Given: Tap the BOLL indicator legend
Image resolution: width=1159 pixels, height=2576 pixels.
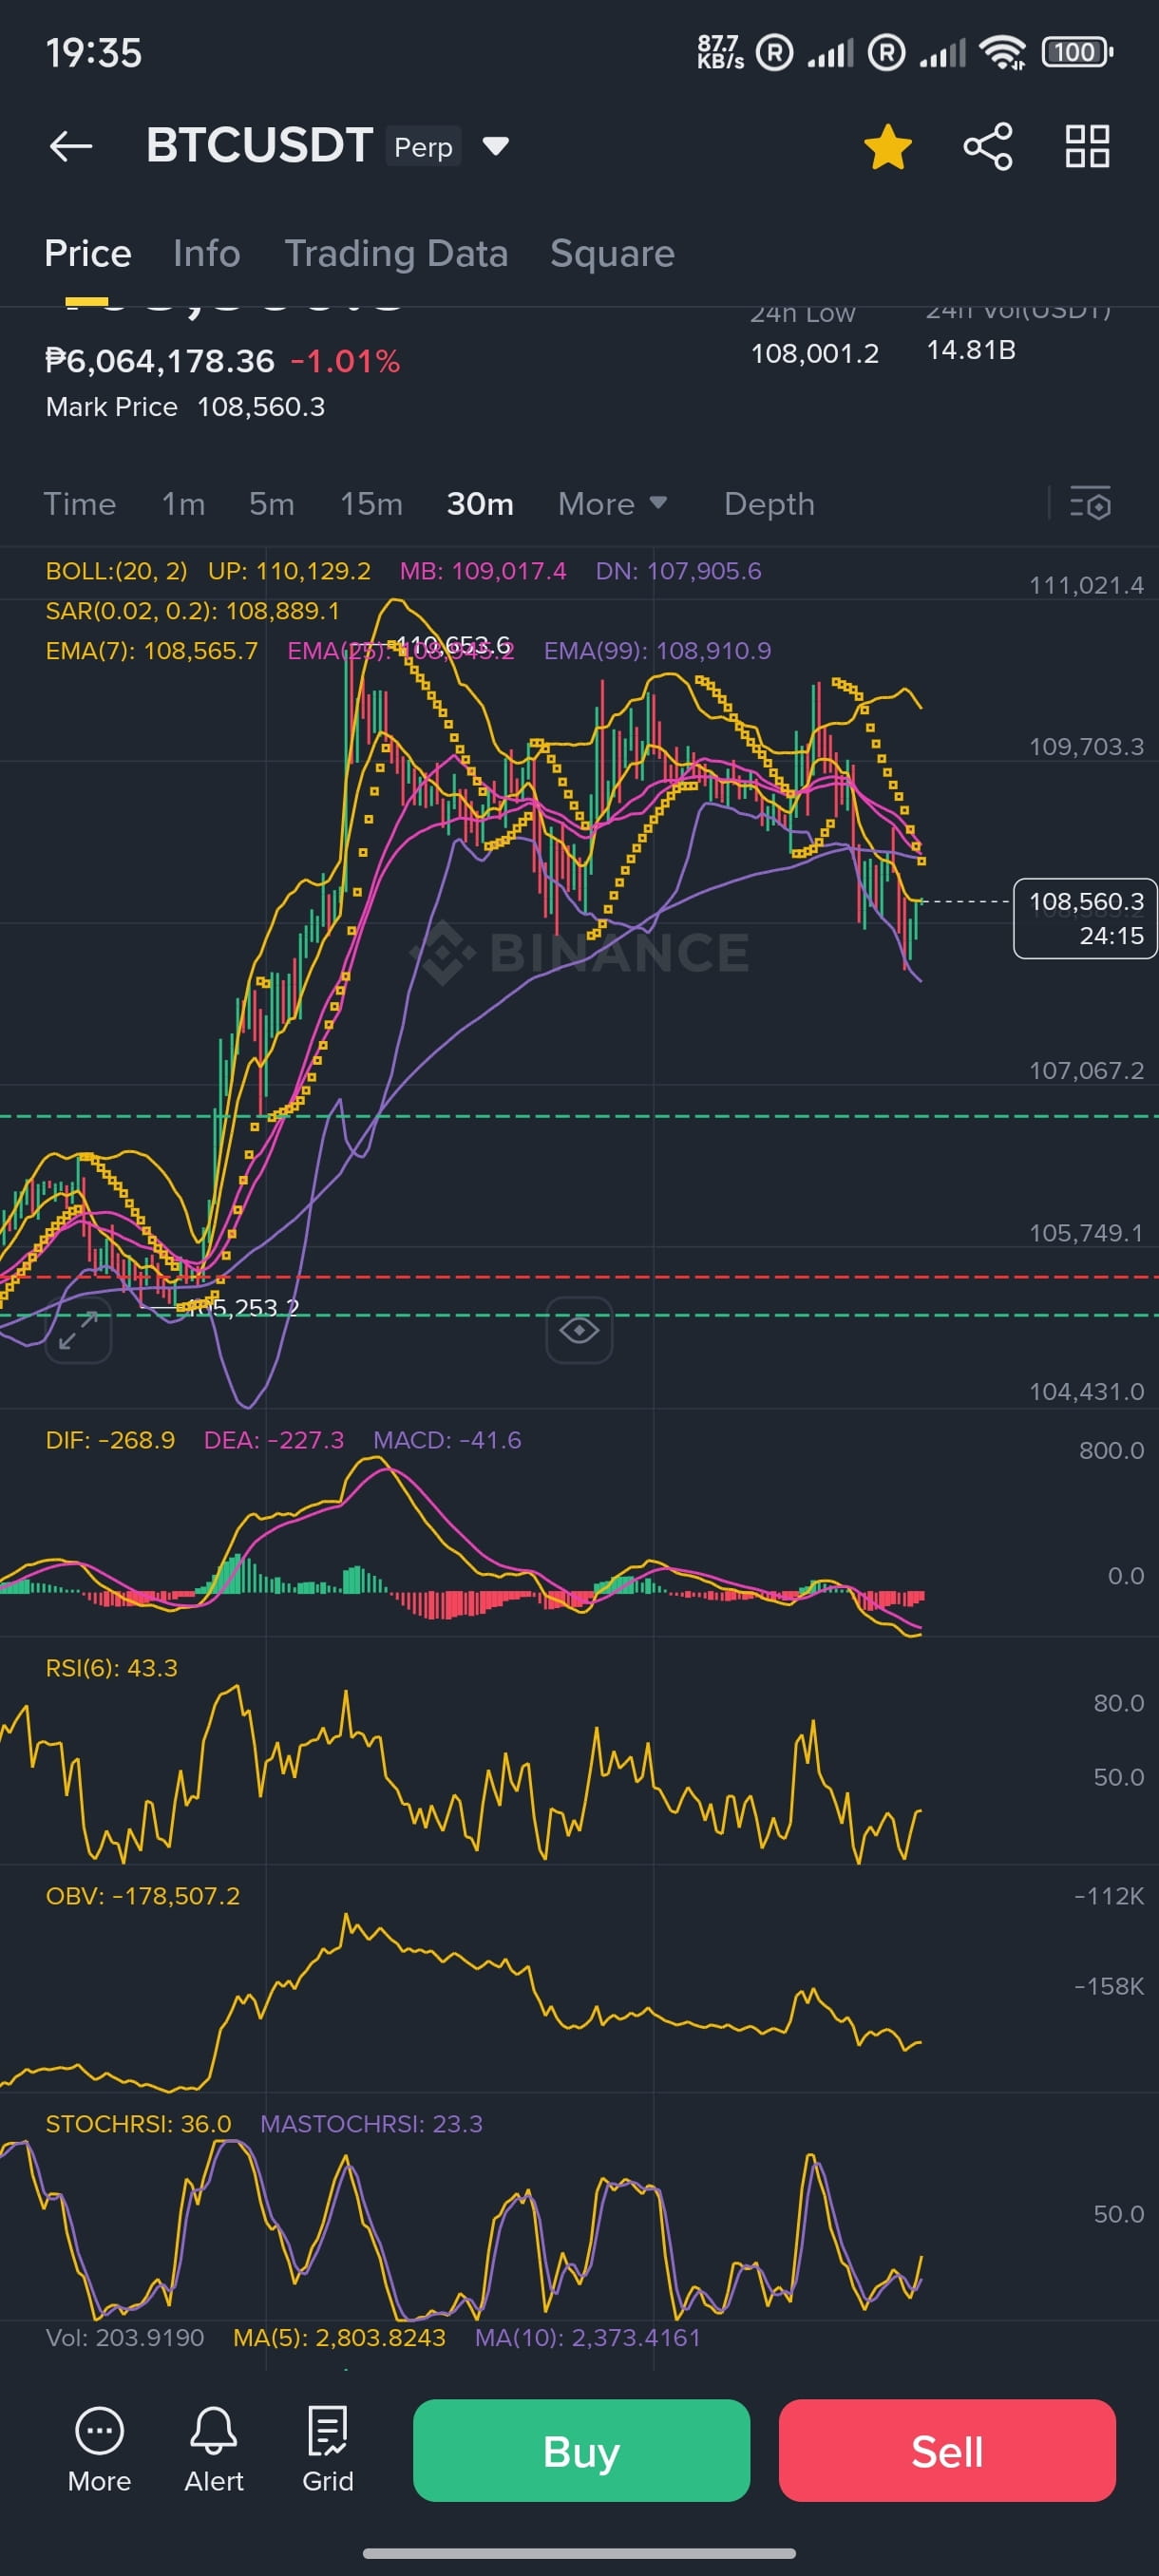Looking at the screenshot, I should click(x=116, y=571).
